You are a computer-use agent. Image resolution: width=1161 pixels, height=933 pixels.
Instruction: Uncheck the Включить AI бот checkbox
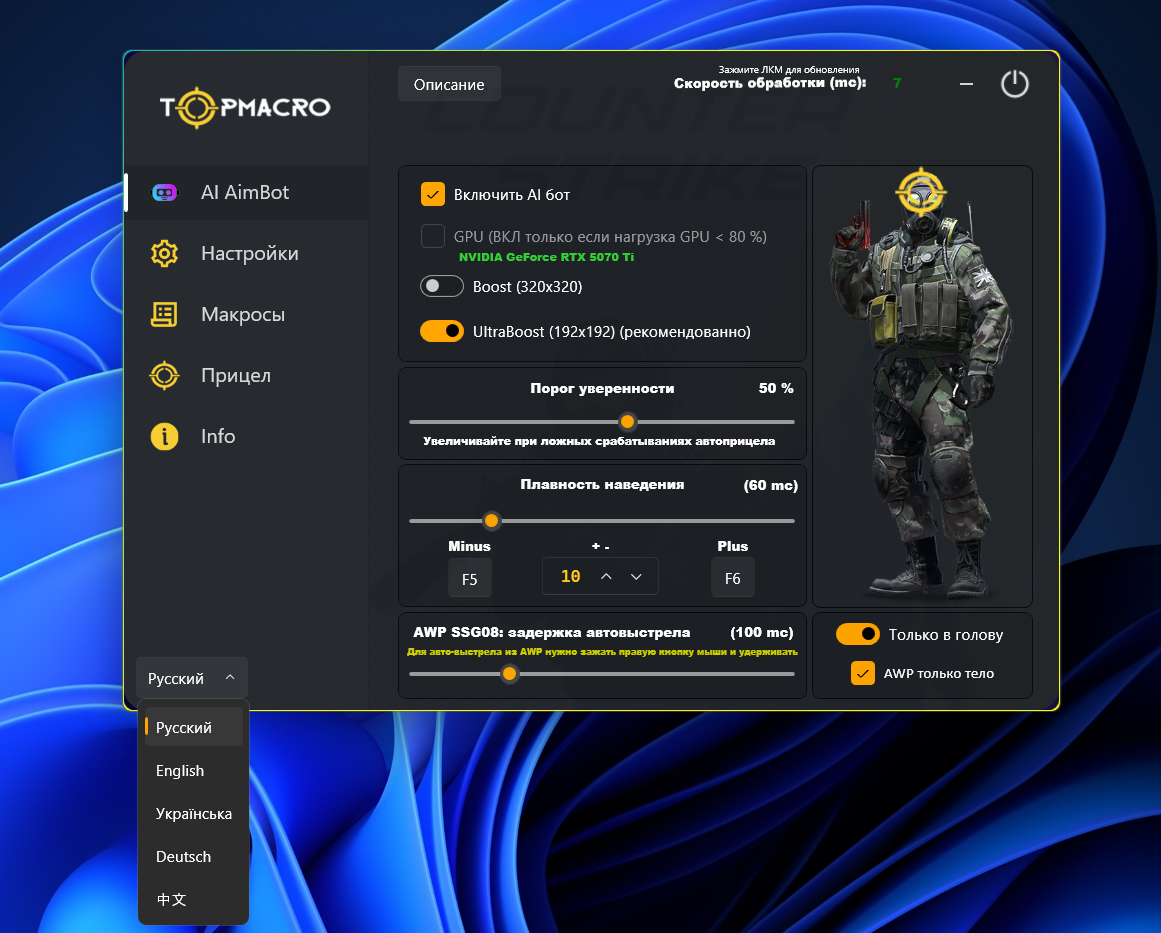pos(433,194)
